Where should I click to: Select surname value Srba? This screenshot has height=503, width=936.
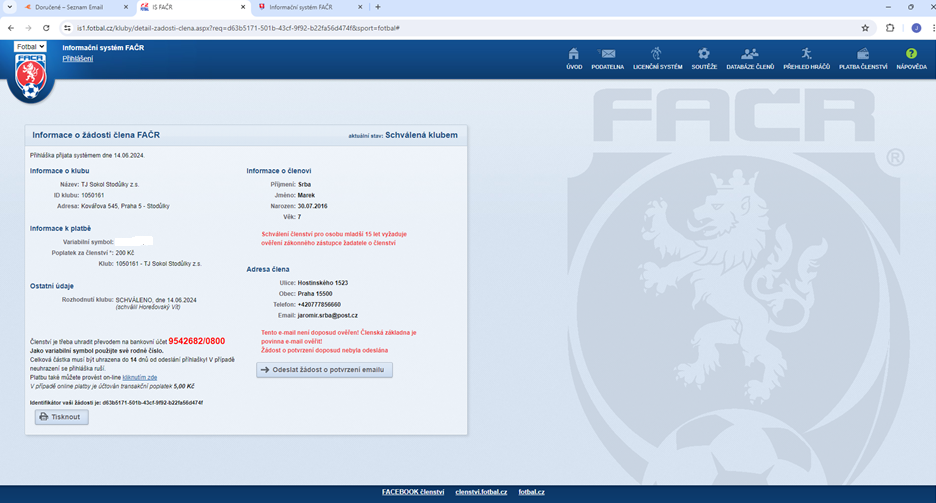tap(304, 185)
